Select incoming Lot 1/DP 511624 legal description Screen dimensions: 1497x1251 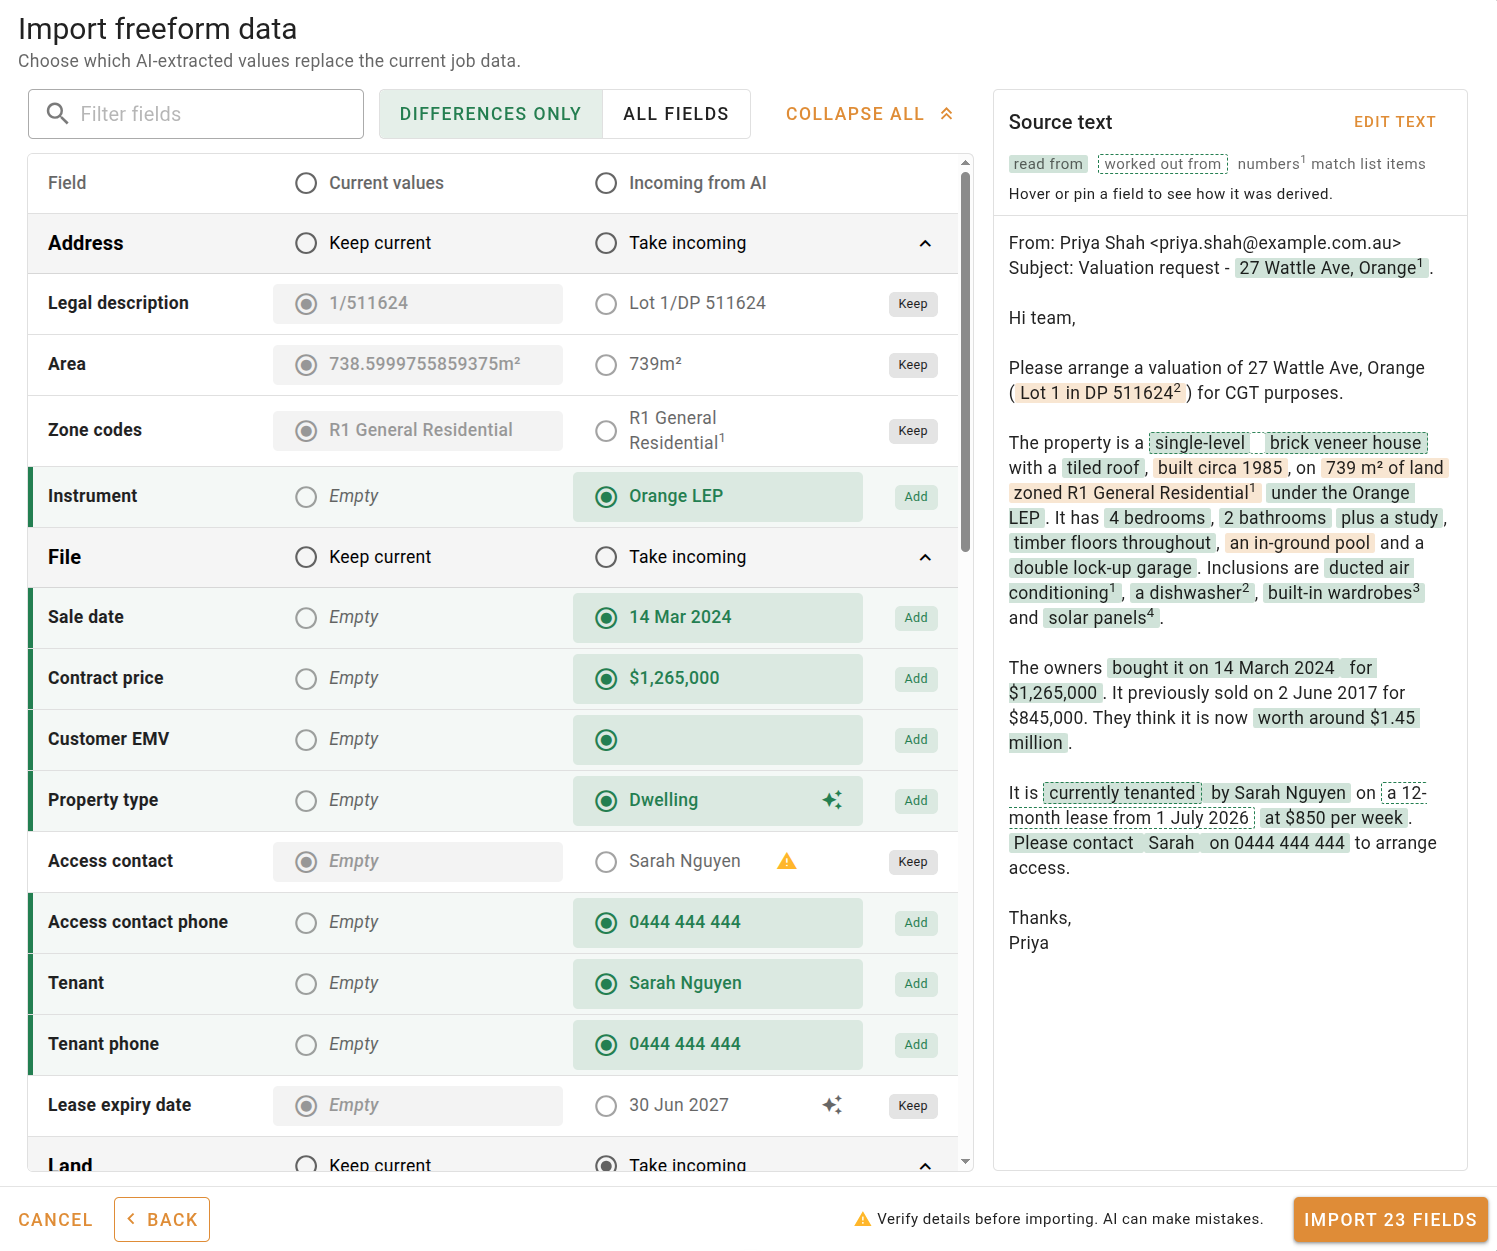coord(606,304)
